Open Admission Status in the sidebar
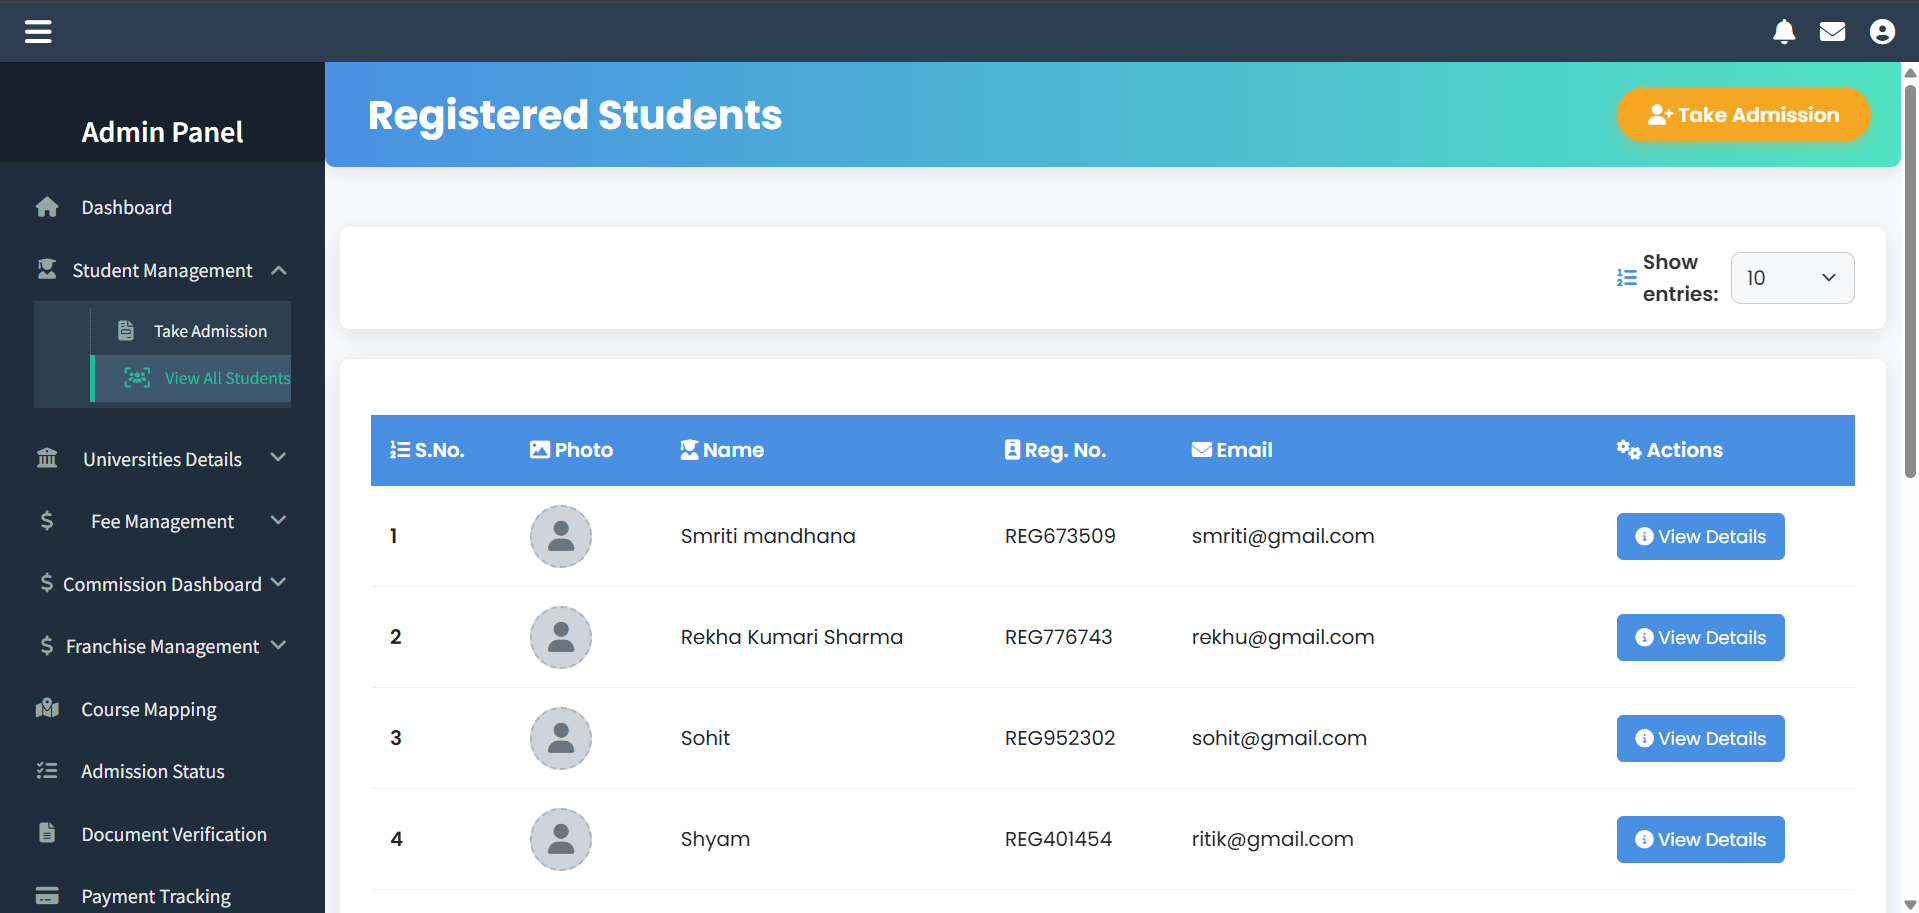The height and width of the screenshot is (913, 1919). (x=153, y=771)
